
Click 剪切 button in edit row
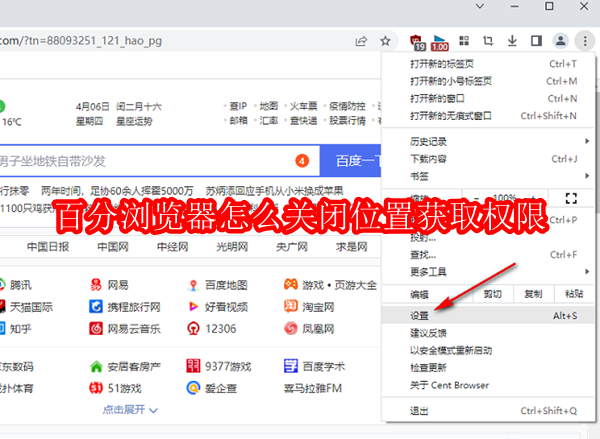click(492, 294)
